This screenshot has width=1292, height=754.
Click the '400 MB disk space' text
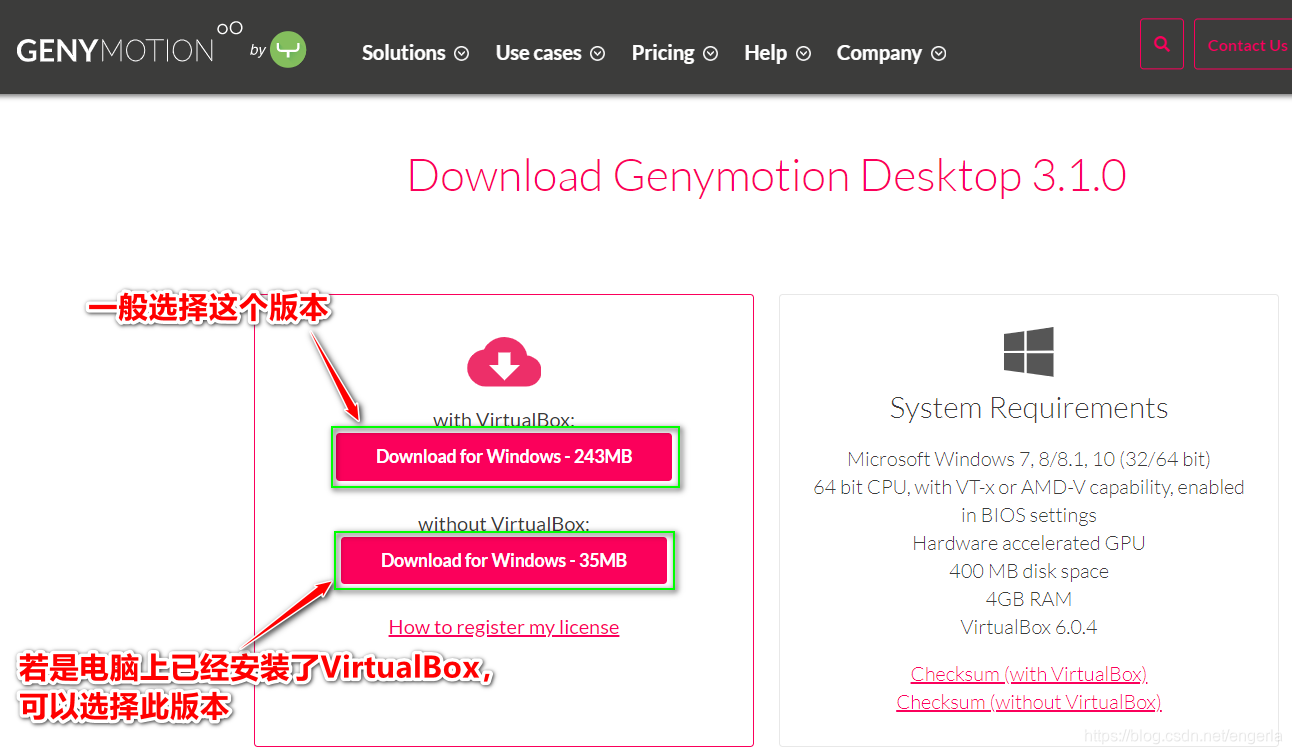point(1029,571)
